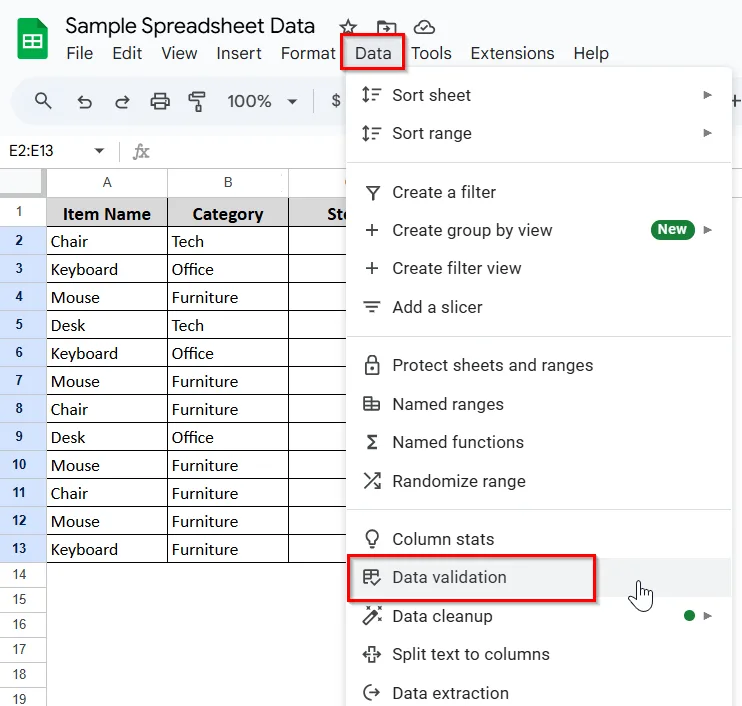Click the New badge on Create group by view
742x706 pixels.
(x=672, y=229)
